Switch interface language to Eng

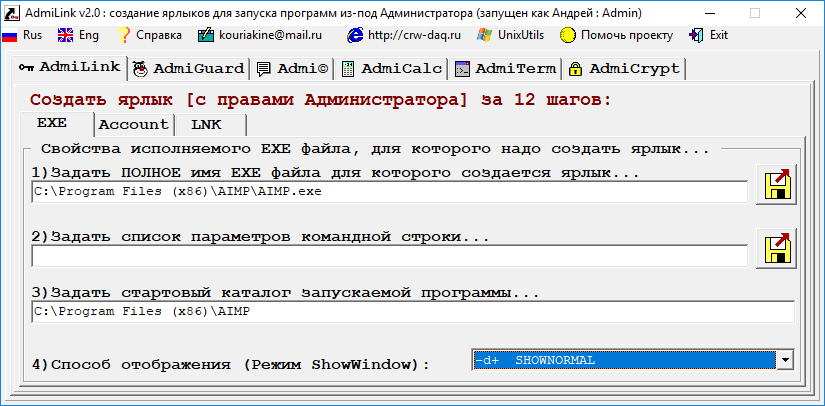point(78,35)
